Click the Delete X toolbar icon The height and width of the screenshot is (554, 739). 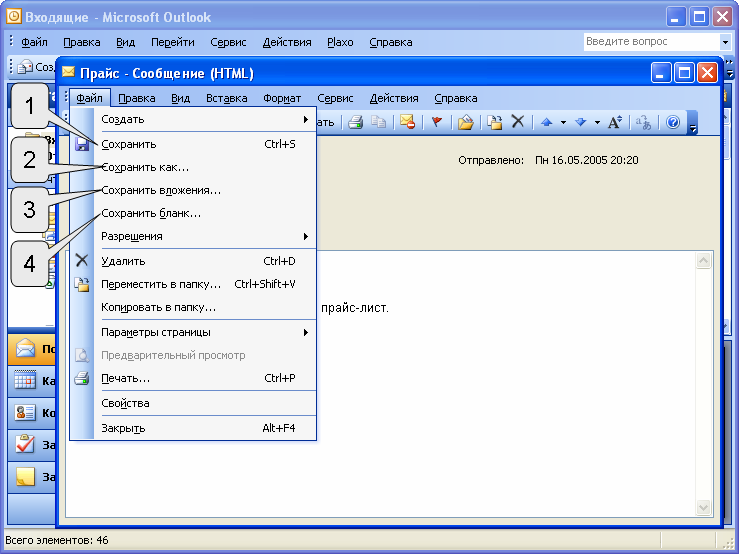coord(518,122)
